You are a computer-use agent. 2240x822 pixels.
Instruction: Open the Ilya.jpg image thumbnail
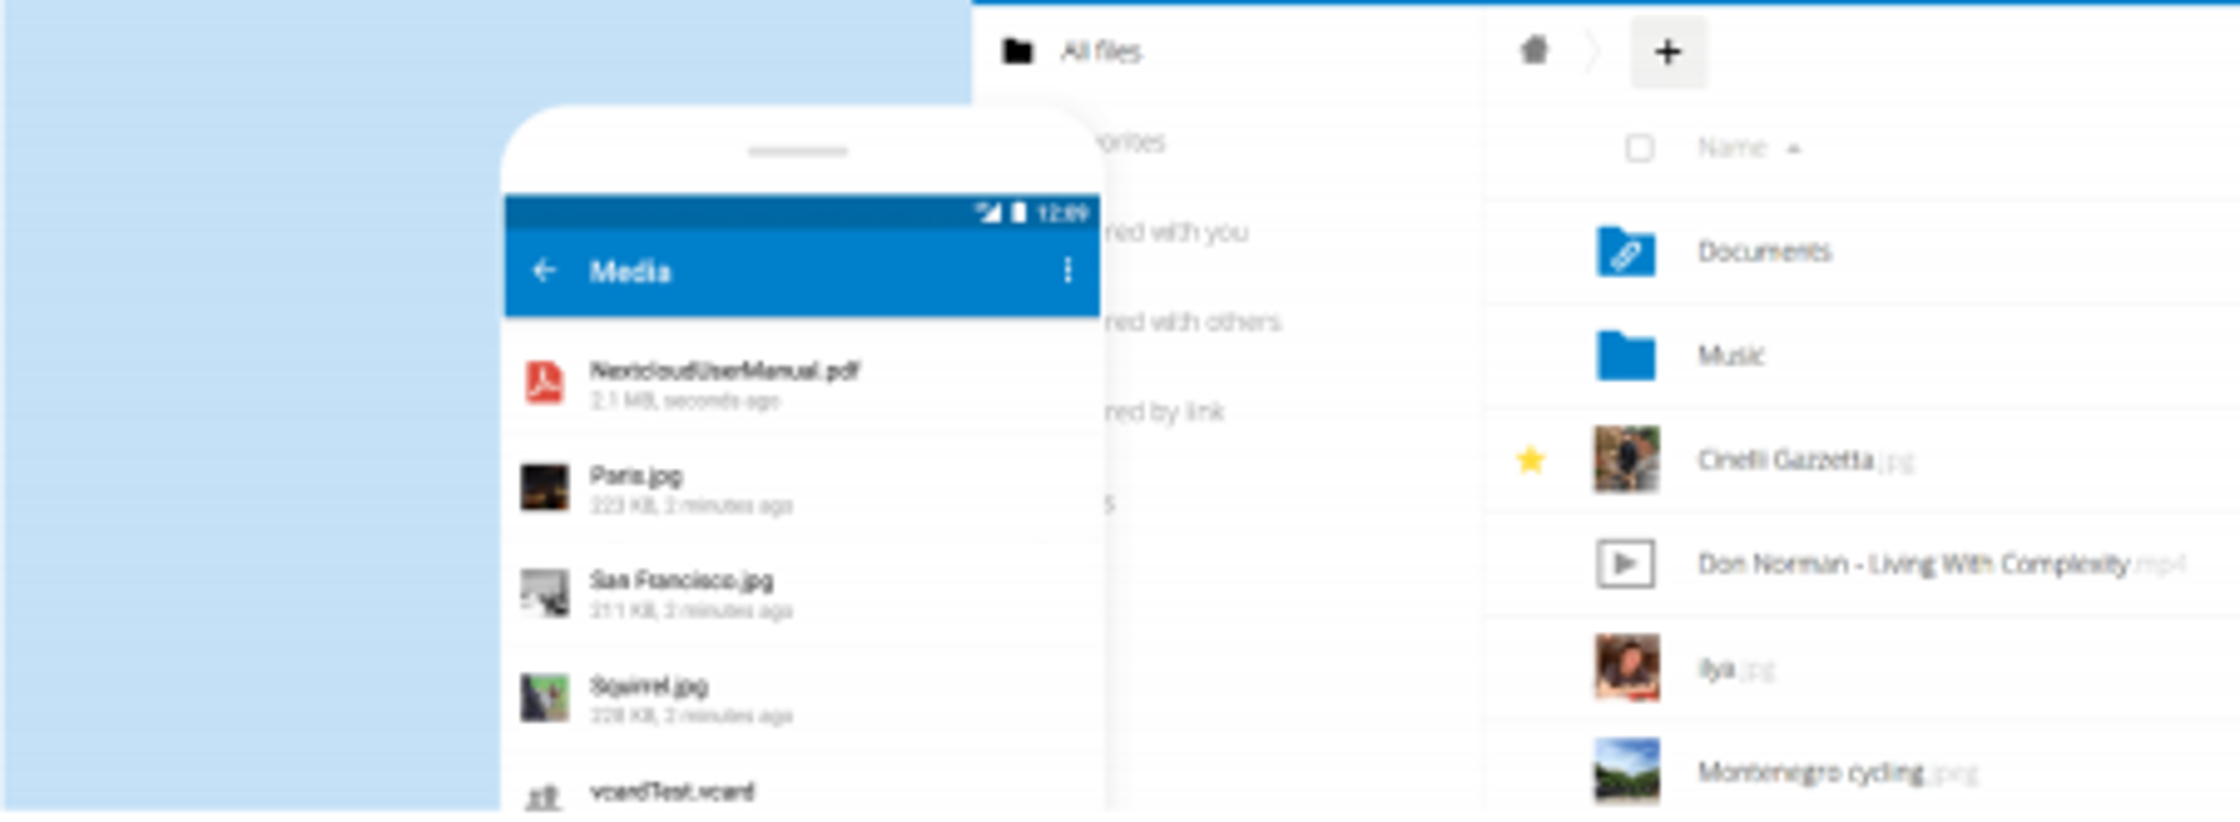(1626, 667)
